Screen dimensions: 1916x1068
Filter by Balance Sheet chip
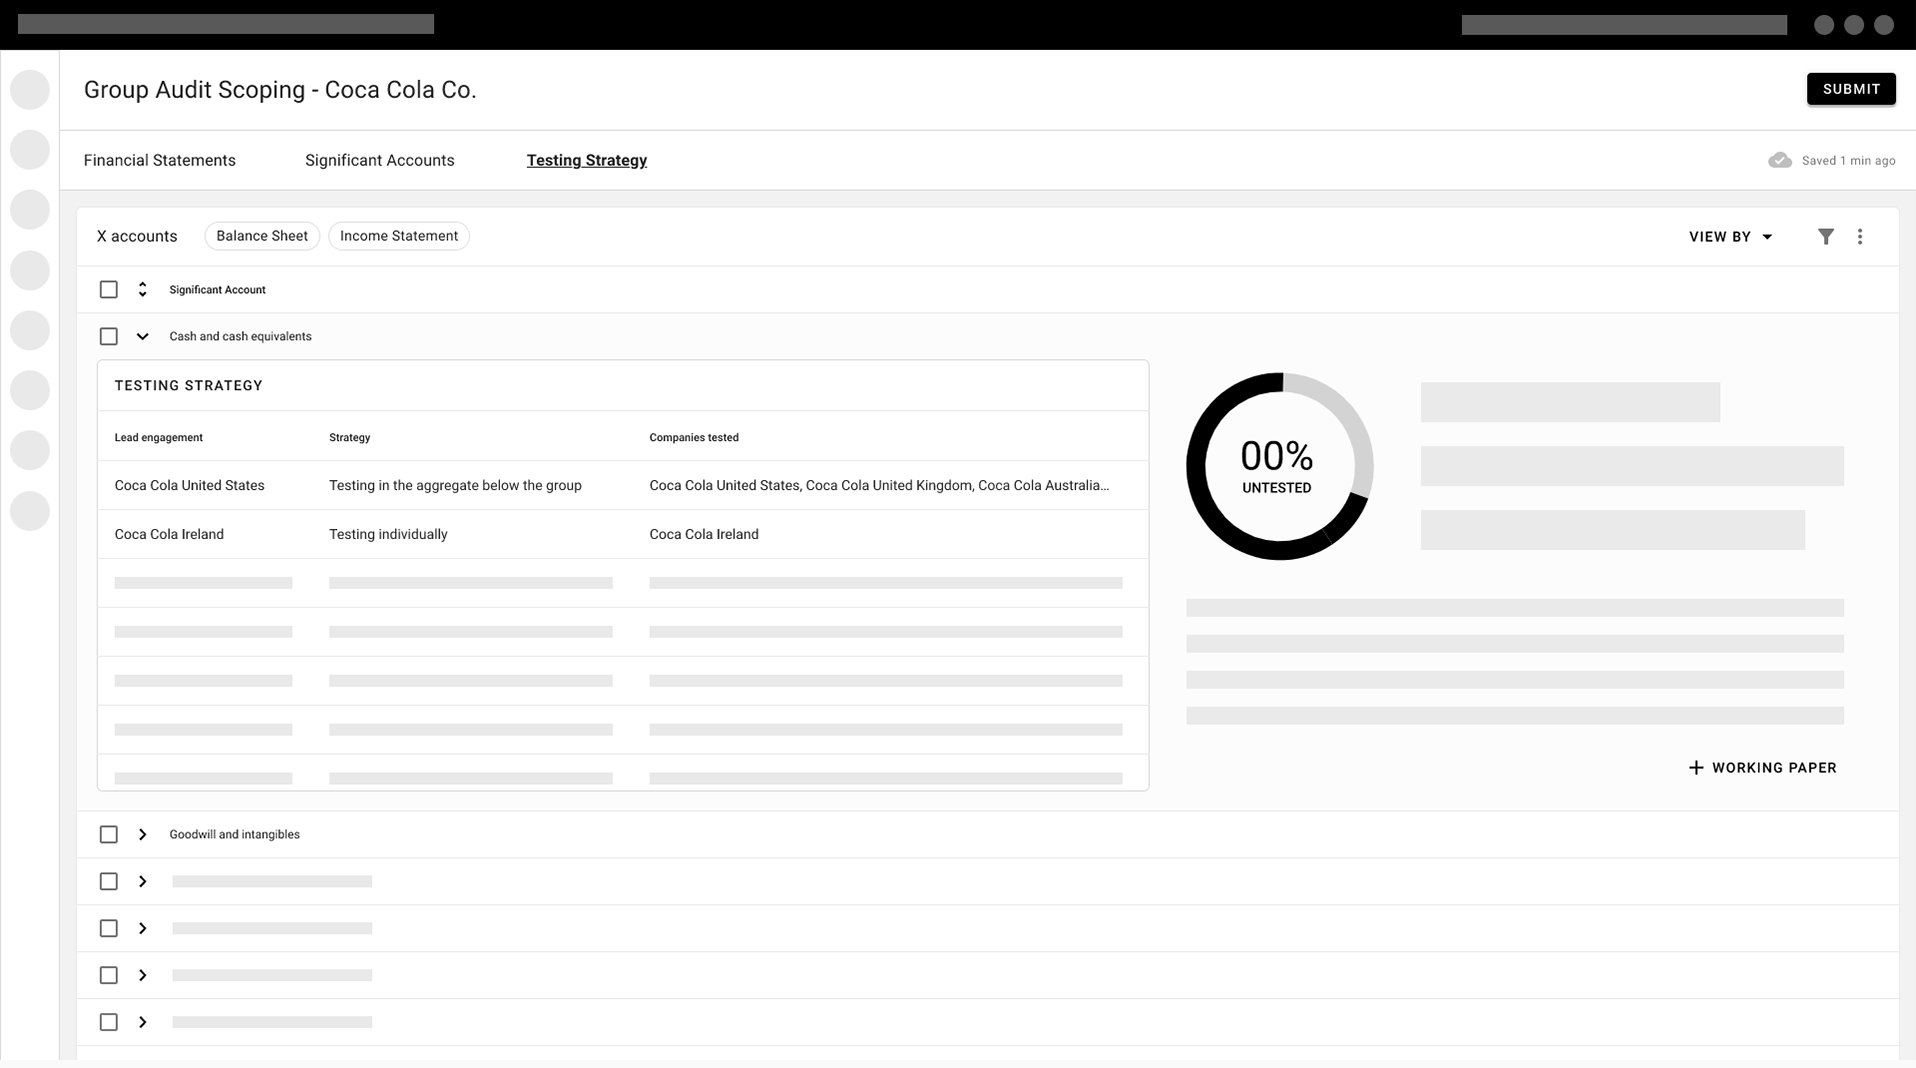click(262, 236)
